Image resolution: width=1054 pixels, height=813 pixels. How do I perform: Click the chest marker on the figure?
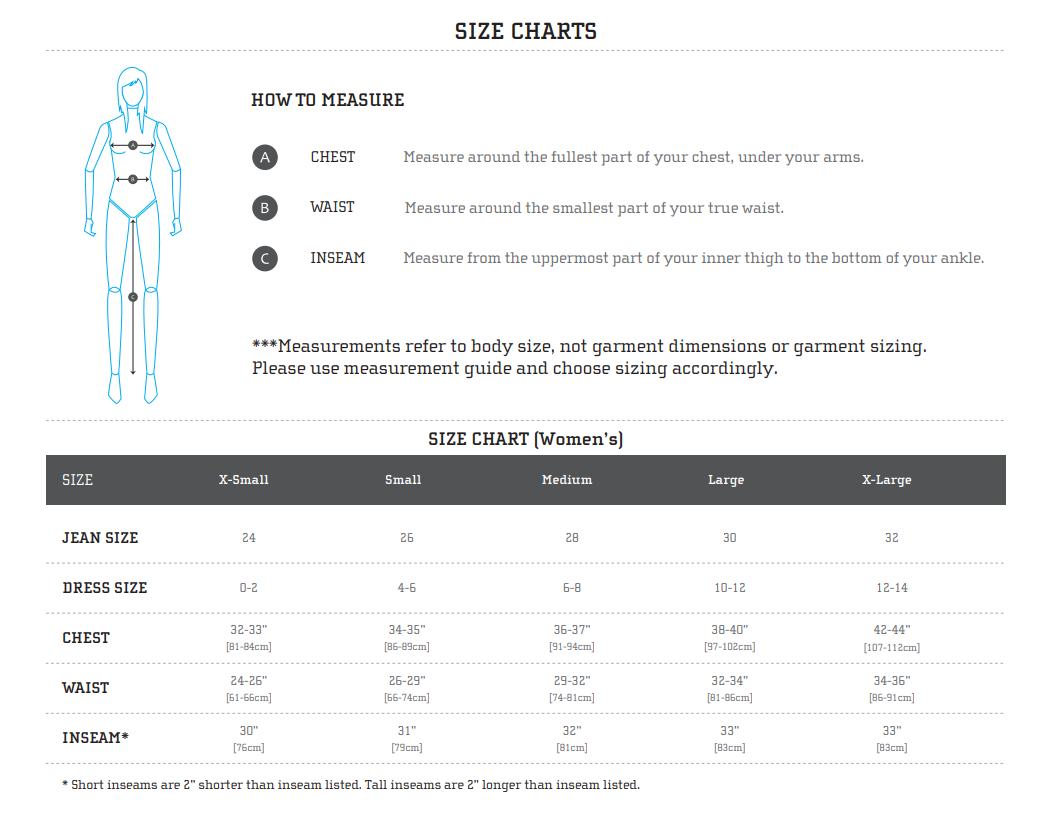133,146
